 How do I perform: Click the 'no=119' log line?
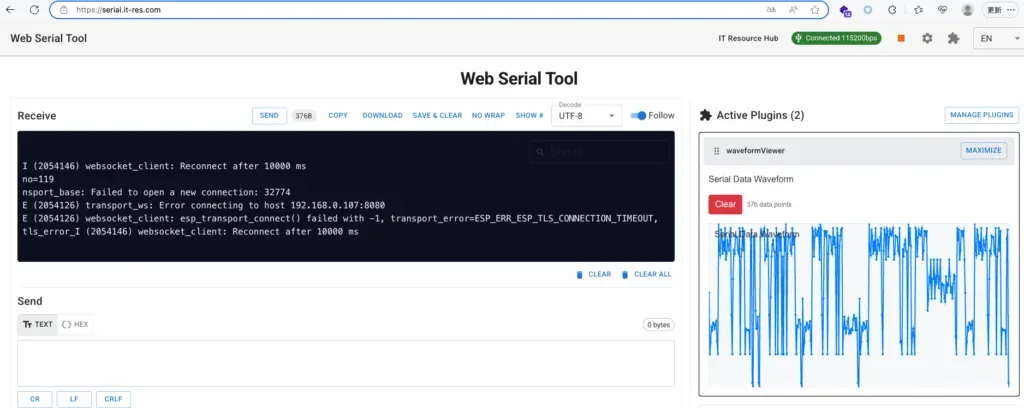(x=38, y=179)
